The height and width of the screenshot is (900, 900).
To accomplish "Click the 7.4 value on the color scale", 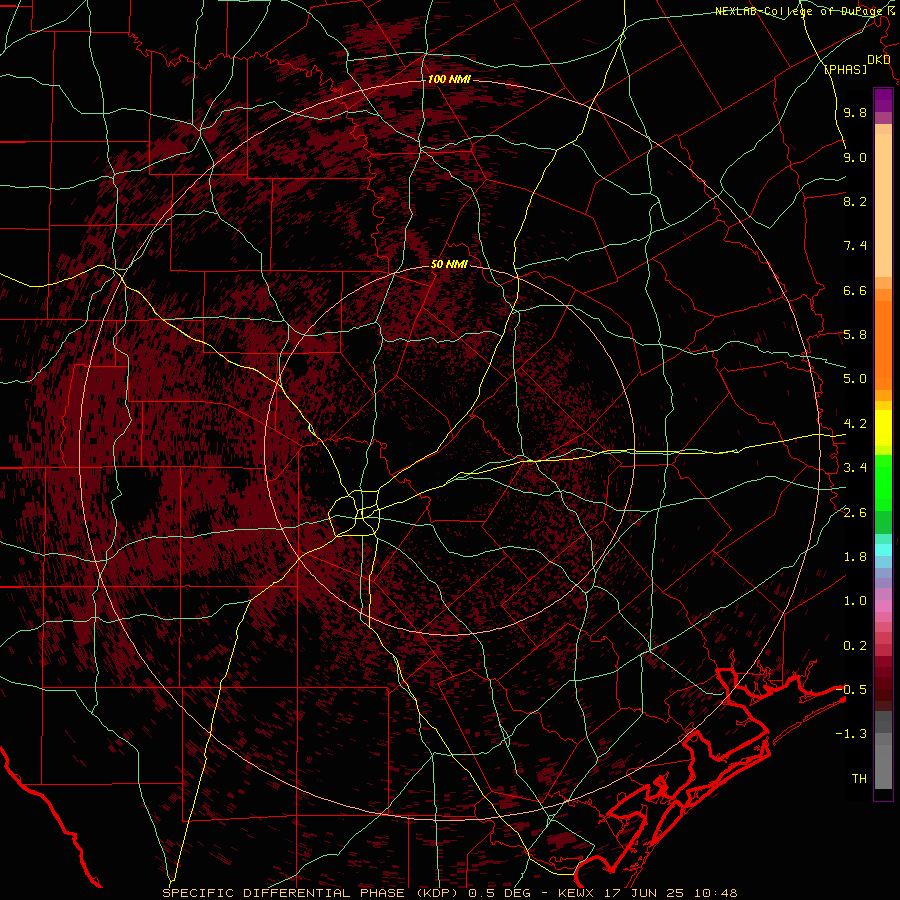I will (x=855, y=246).
